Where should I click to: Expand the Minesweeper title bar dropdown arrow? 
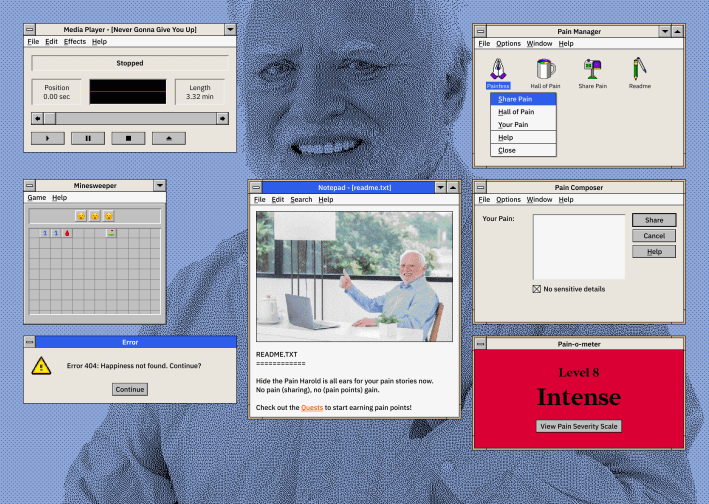click(159, 186)
